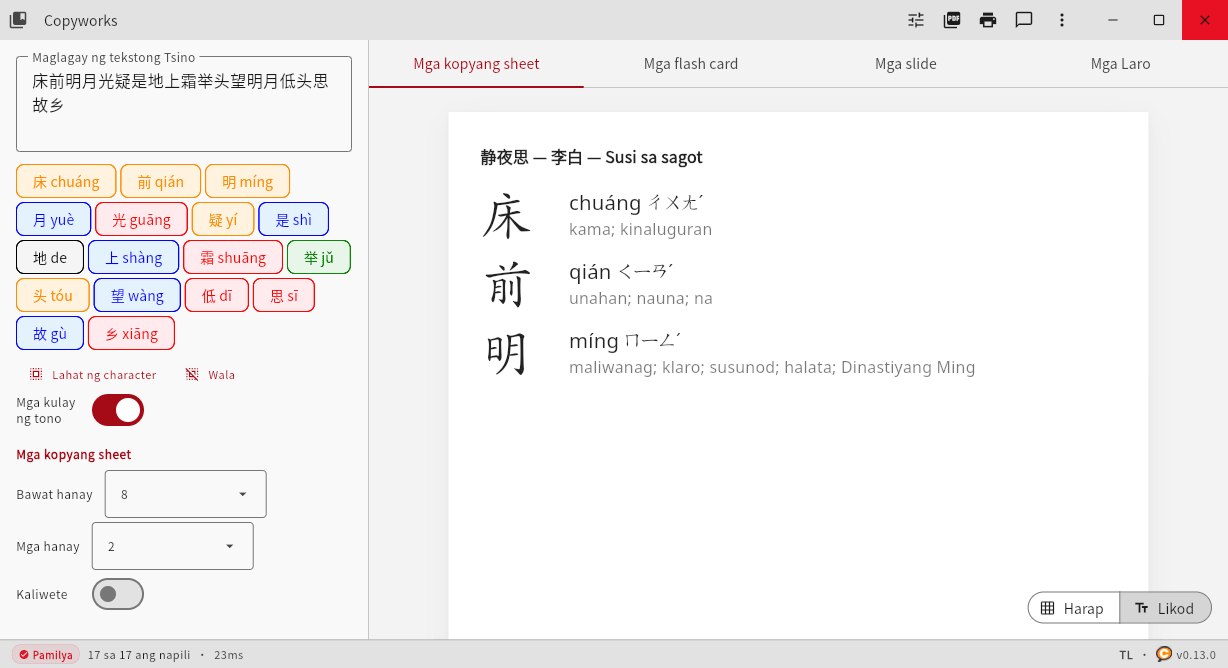Toggle character chip 床 chuáng
The width and height of the screenshot is (1228, 668).
point(66,181)
